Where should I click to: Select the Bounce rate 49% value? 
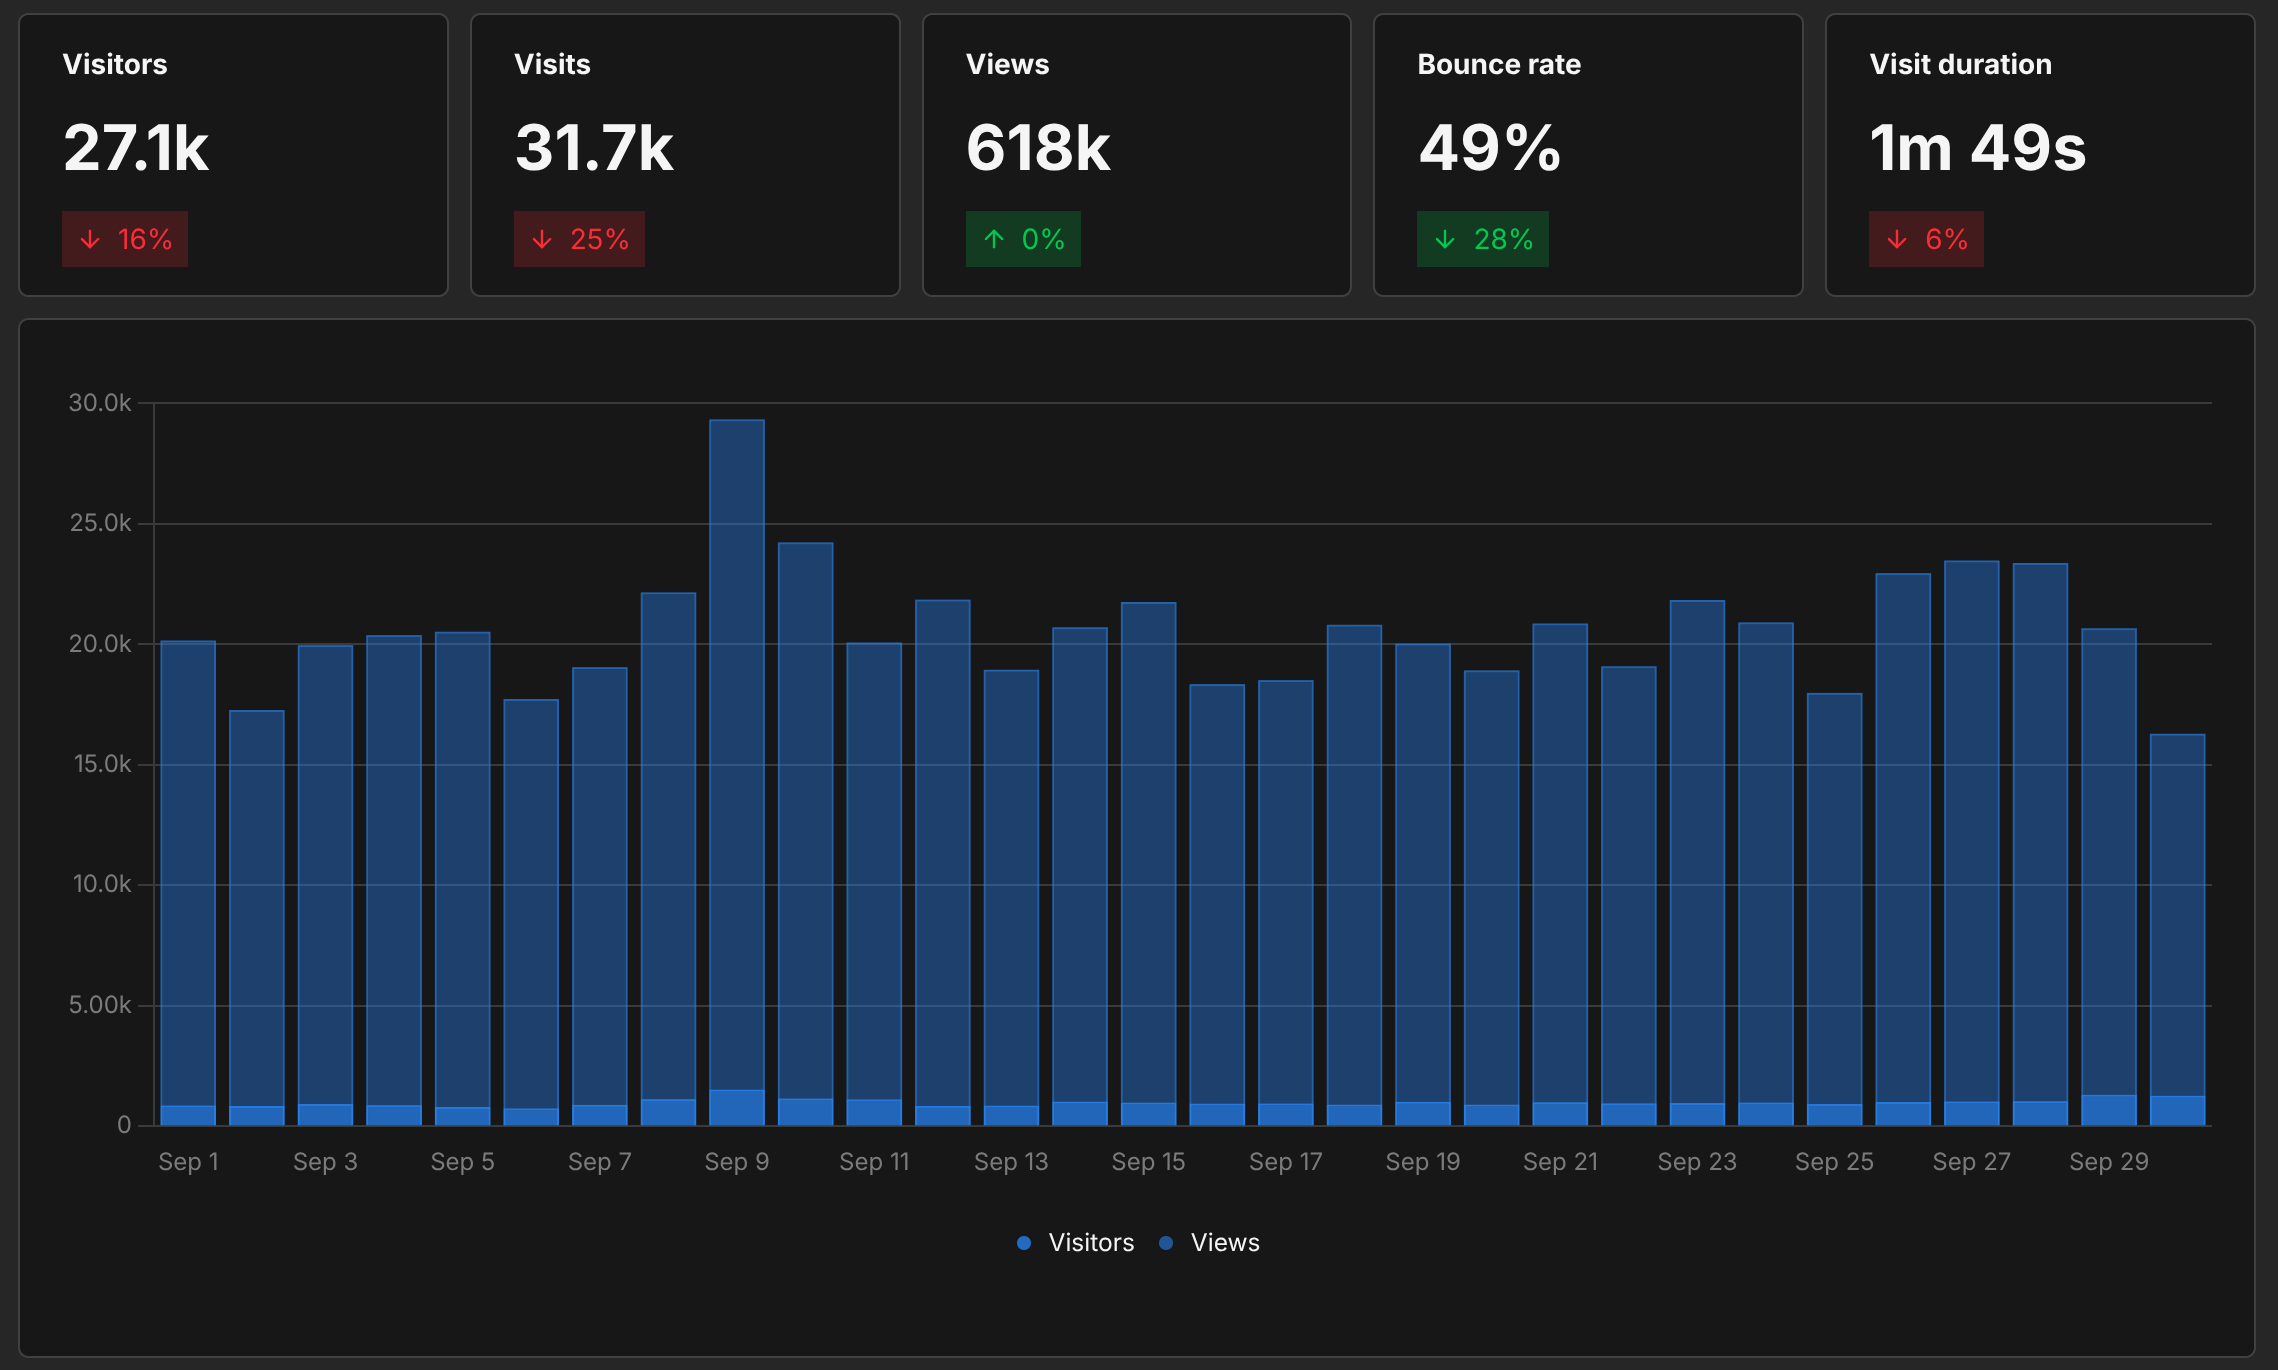point(1489,148)
